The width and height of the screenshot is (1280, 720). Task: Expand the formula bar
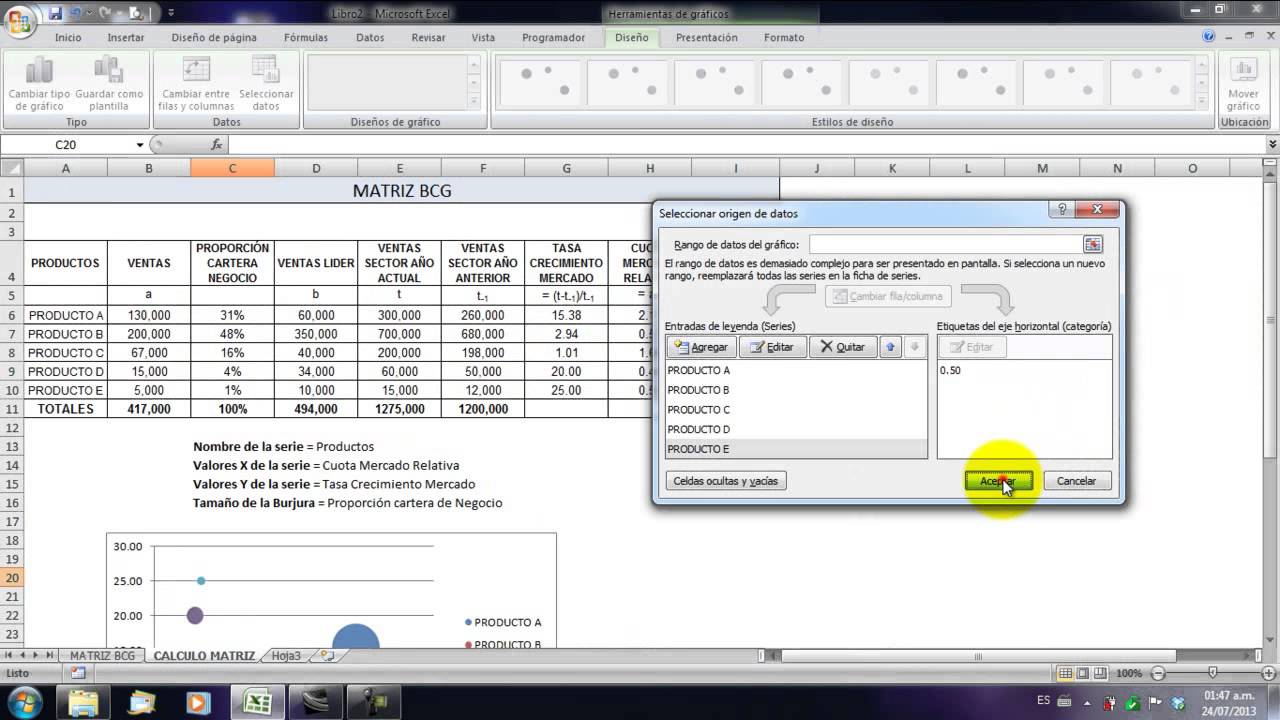[x=1272, y=145]
